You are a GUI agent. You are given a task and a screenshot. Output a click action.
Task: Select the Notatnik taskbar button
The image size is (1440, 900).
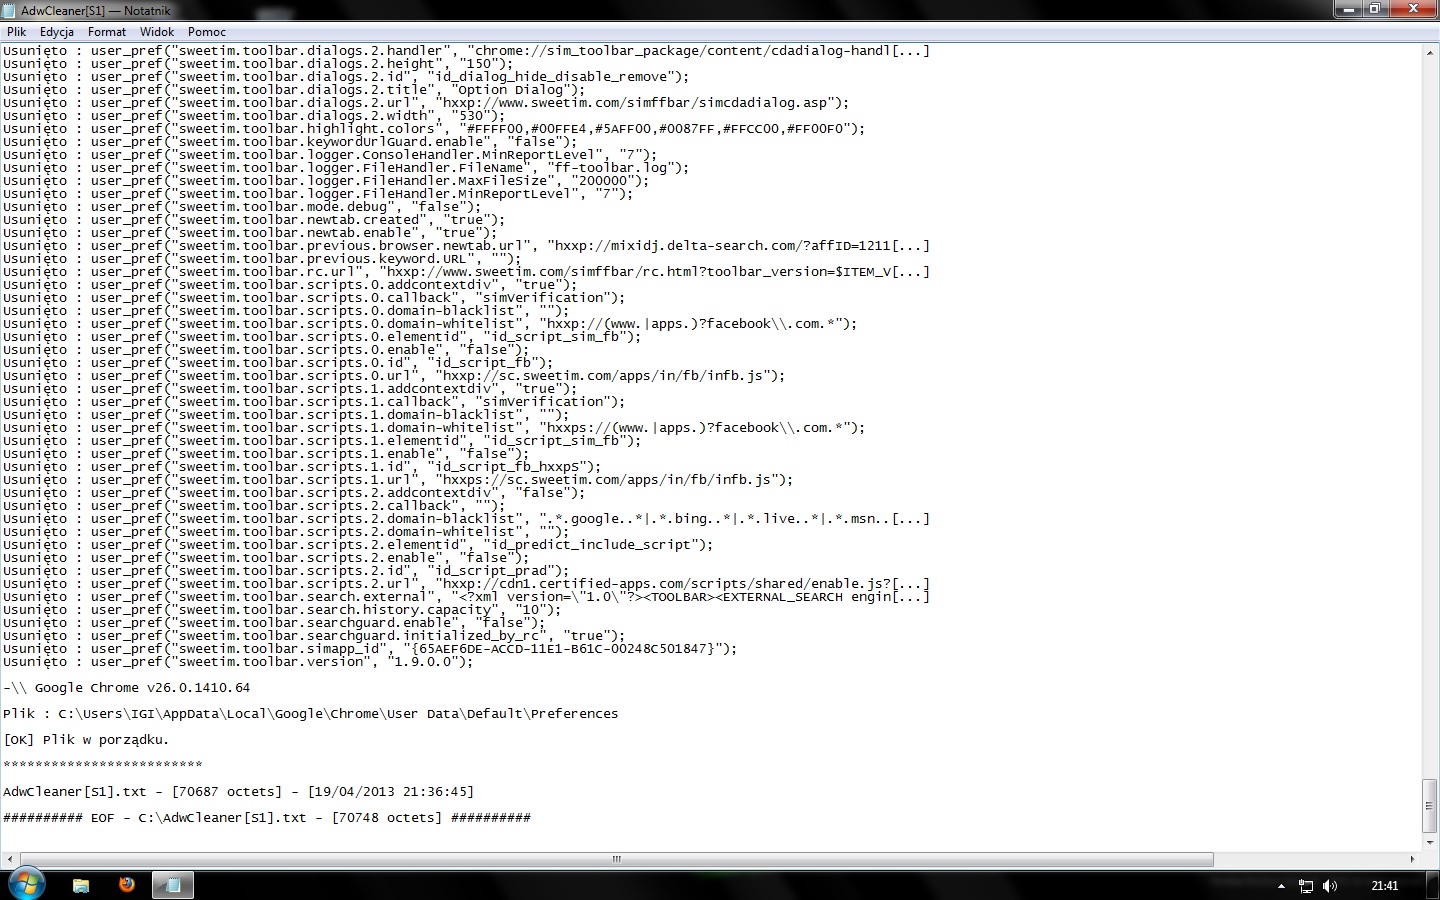[173, 885]
